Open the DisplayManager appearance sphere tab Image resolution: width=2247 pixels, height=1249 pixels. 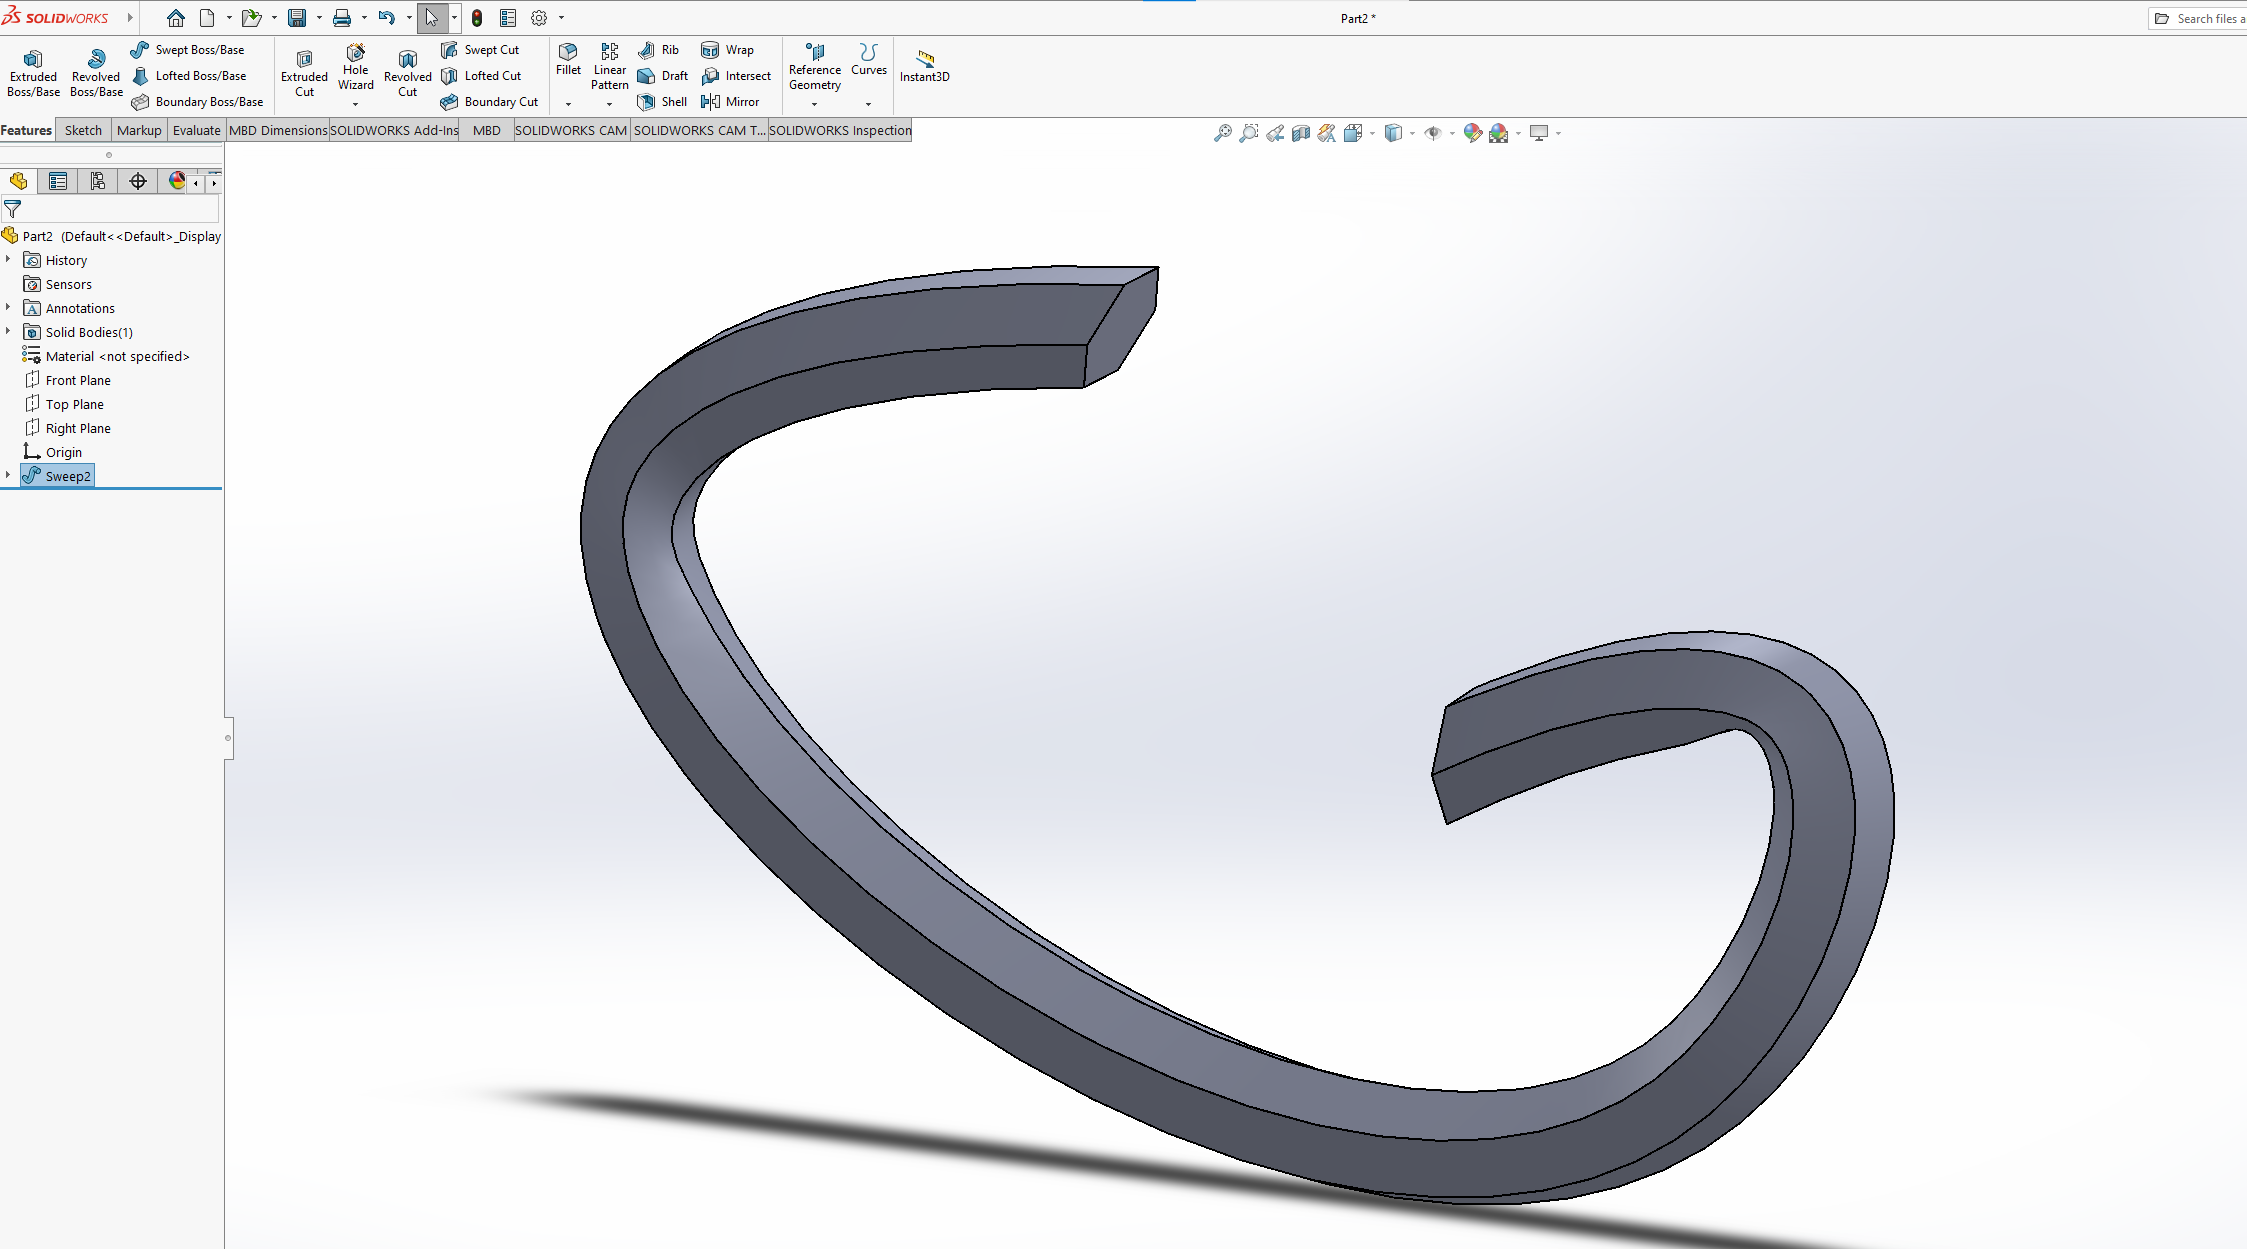[177, 181]
